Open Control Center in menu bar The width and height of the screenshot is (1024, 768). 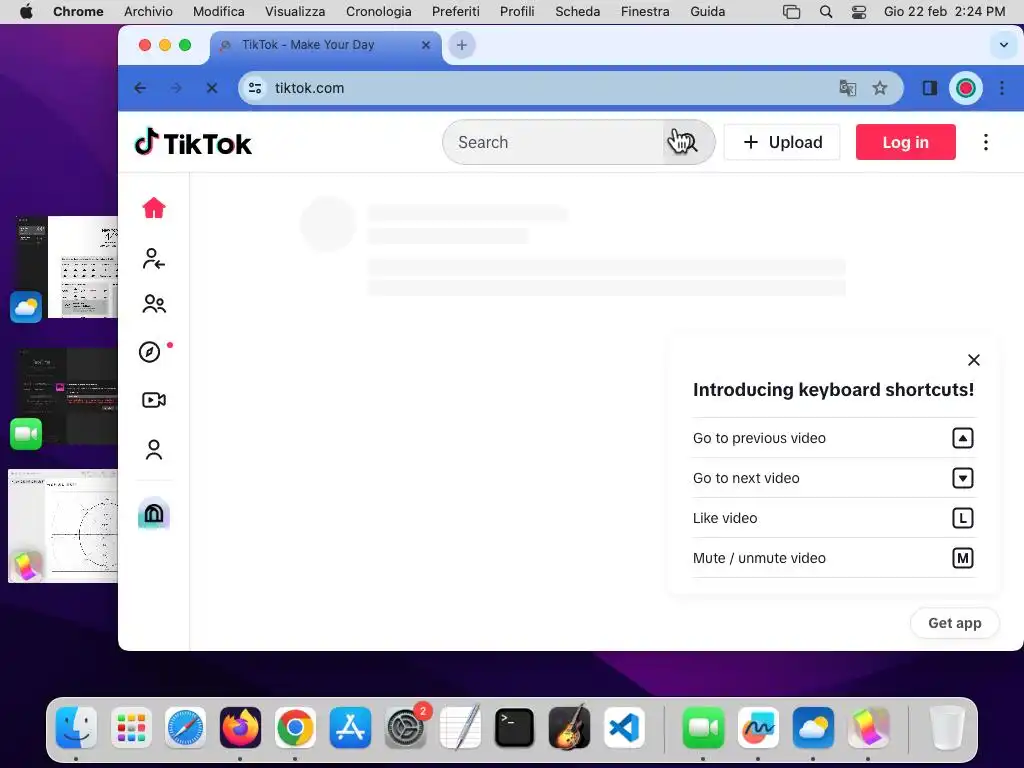coord(859,12)
